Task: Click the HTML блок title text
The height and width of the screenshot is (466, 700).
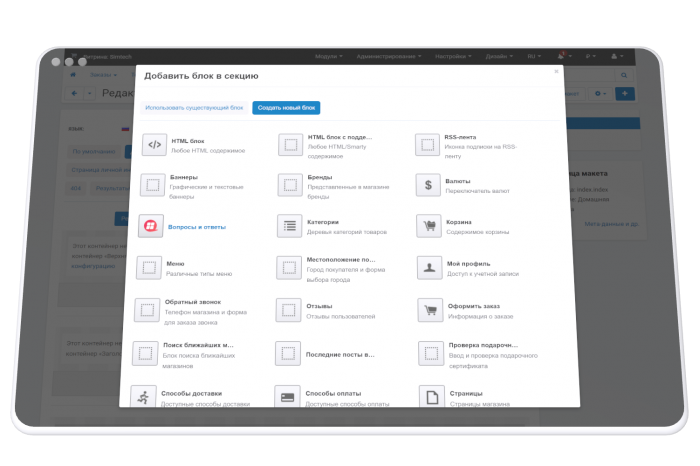Action: (x=188, y=141)
